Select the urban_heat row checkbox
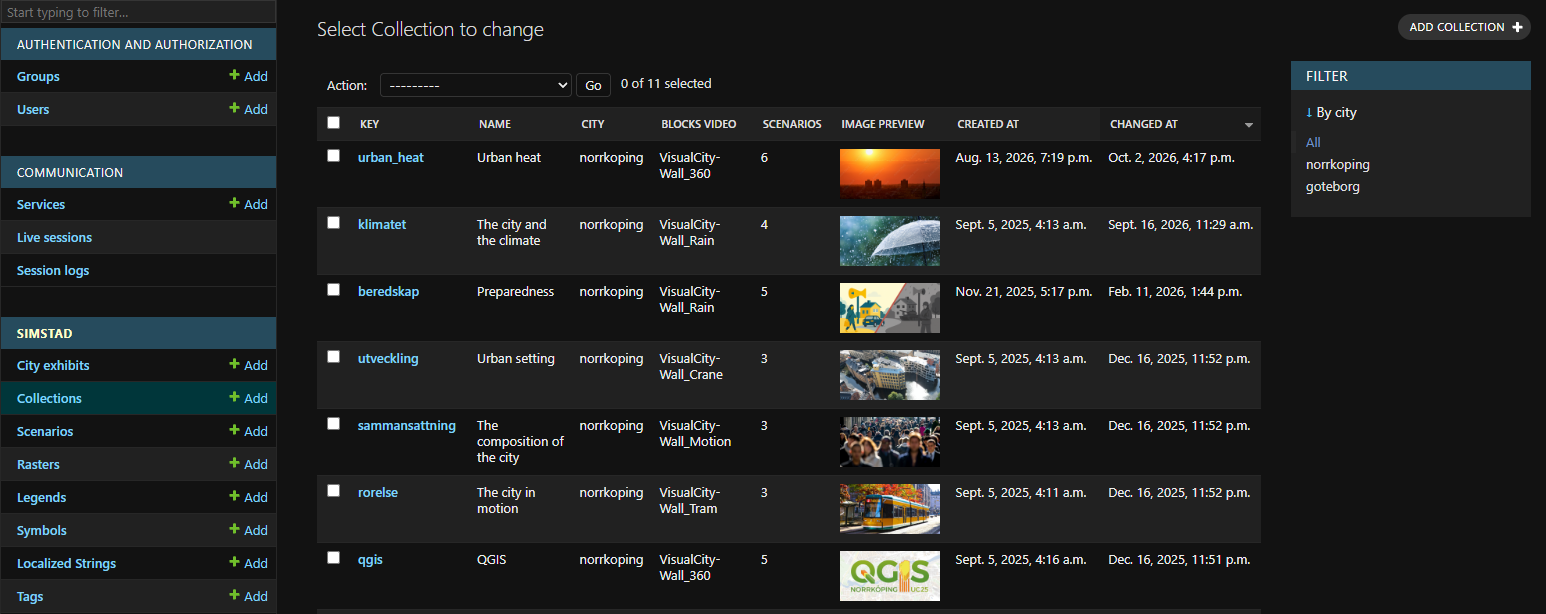Image resolution: width=1546 pixels, height=614 pixels. [x=334, y=156]
